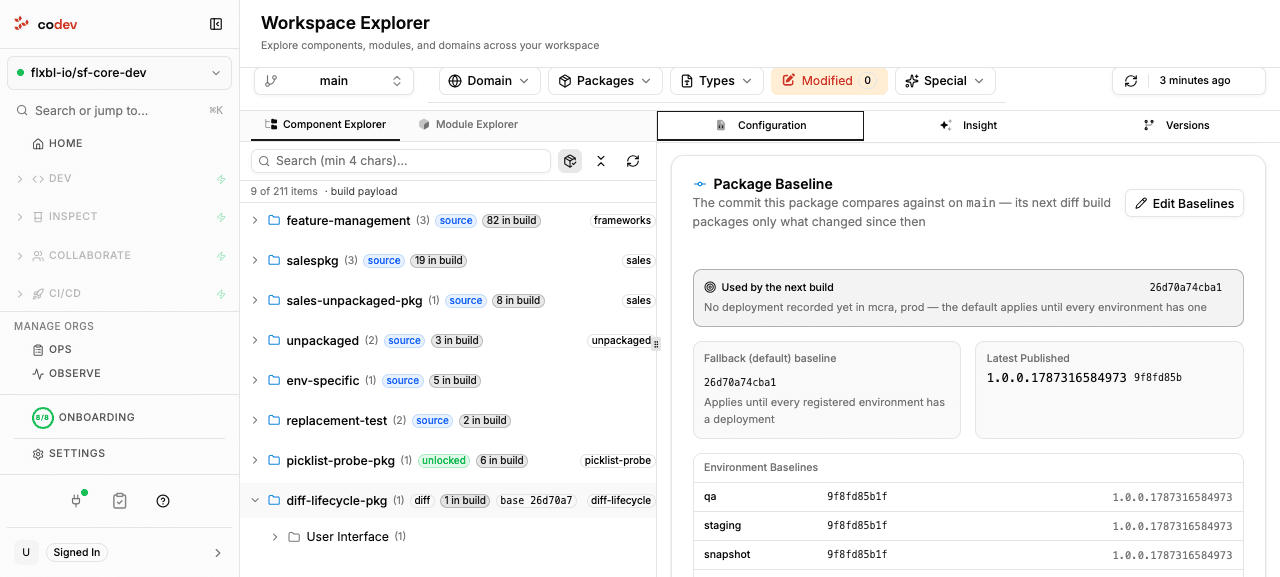This screenshot has height=577, width=1280.
Task: Click the user avatar labeled U
Action: click(x=26, y=552)
